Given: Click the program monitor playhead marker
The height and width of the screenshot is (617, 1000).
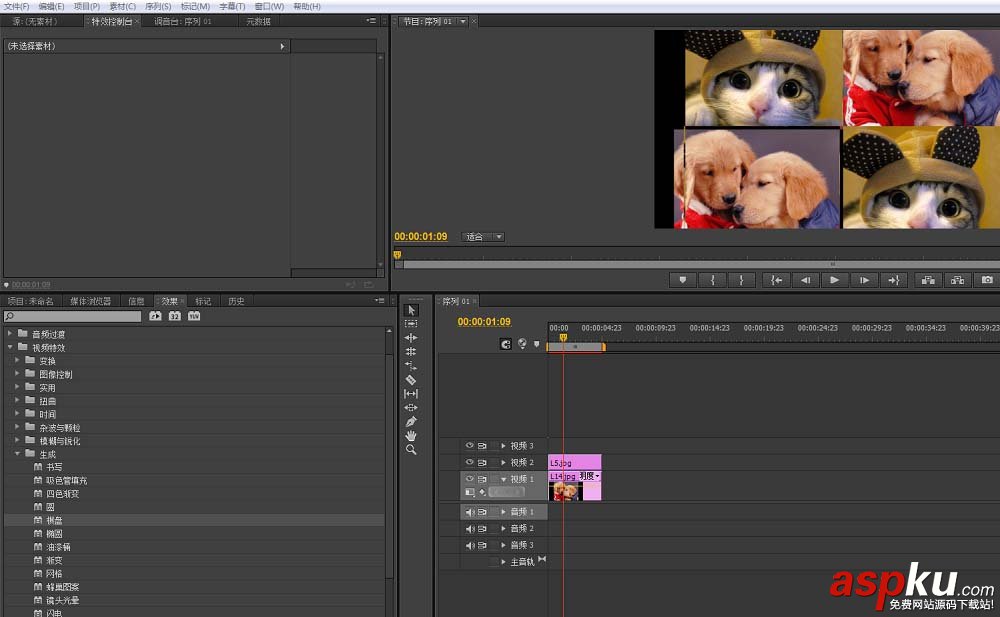Looking at the screenshot, I should pyautogui.click(x=397, y=255).
